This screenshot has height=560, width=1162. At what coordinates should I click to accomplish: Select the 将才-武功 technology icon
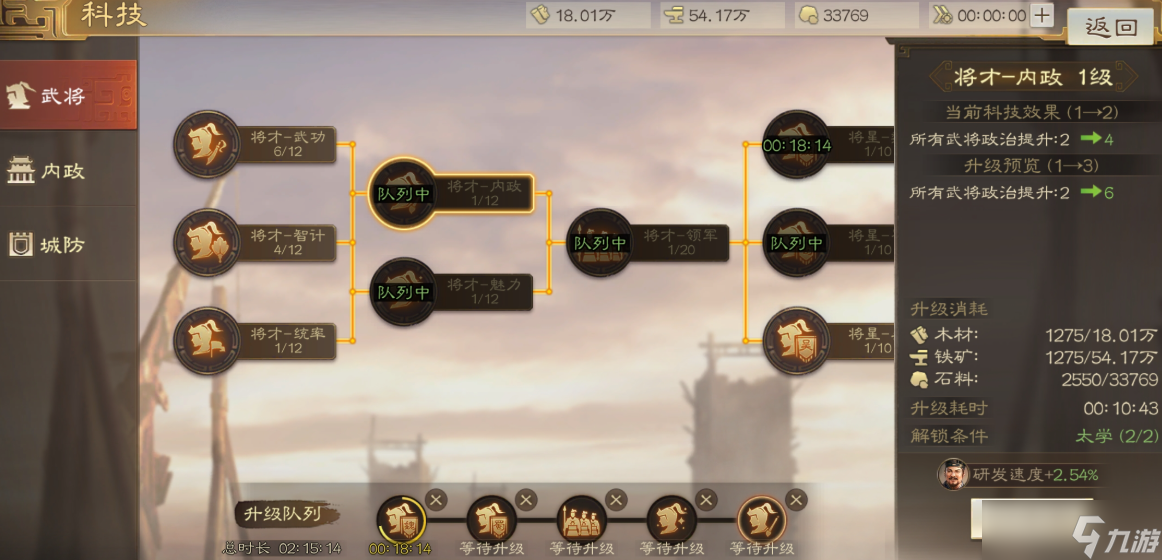(208, 144)
